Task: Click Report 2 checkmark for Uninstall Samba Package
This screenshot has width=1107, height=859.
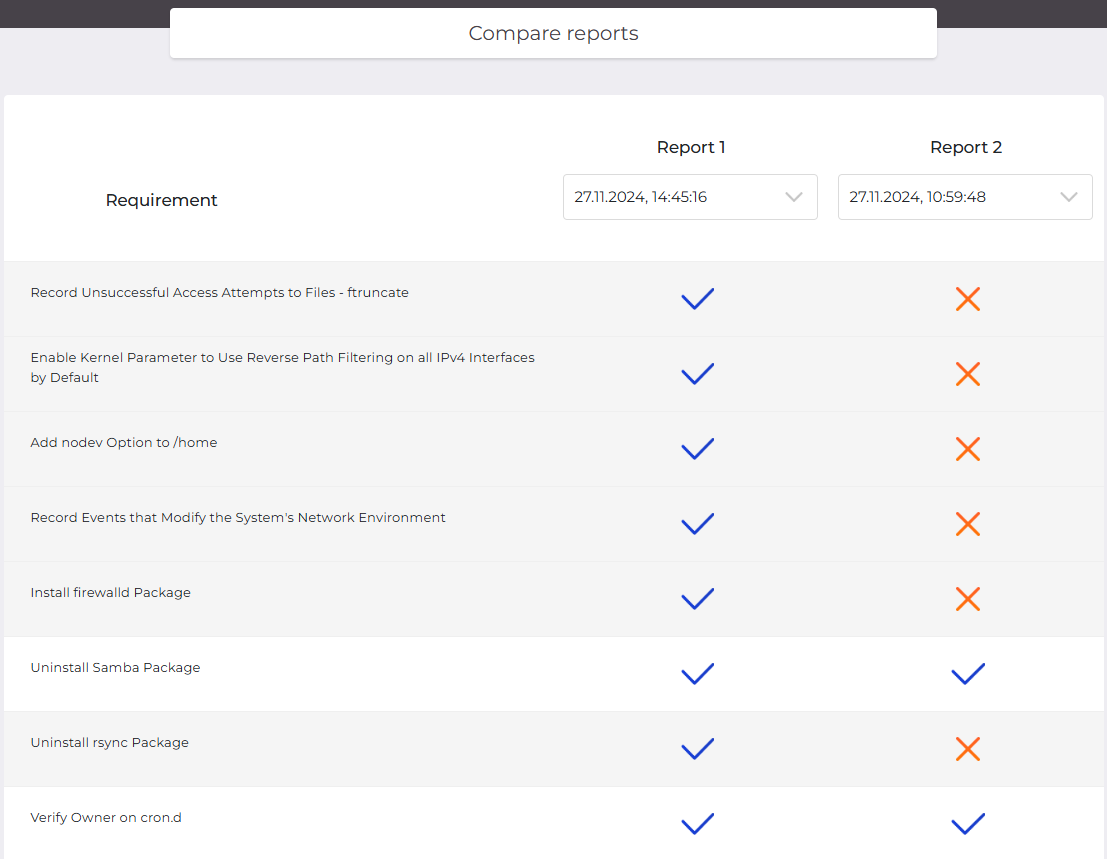Action: click(x=967, y=674)
